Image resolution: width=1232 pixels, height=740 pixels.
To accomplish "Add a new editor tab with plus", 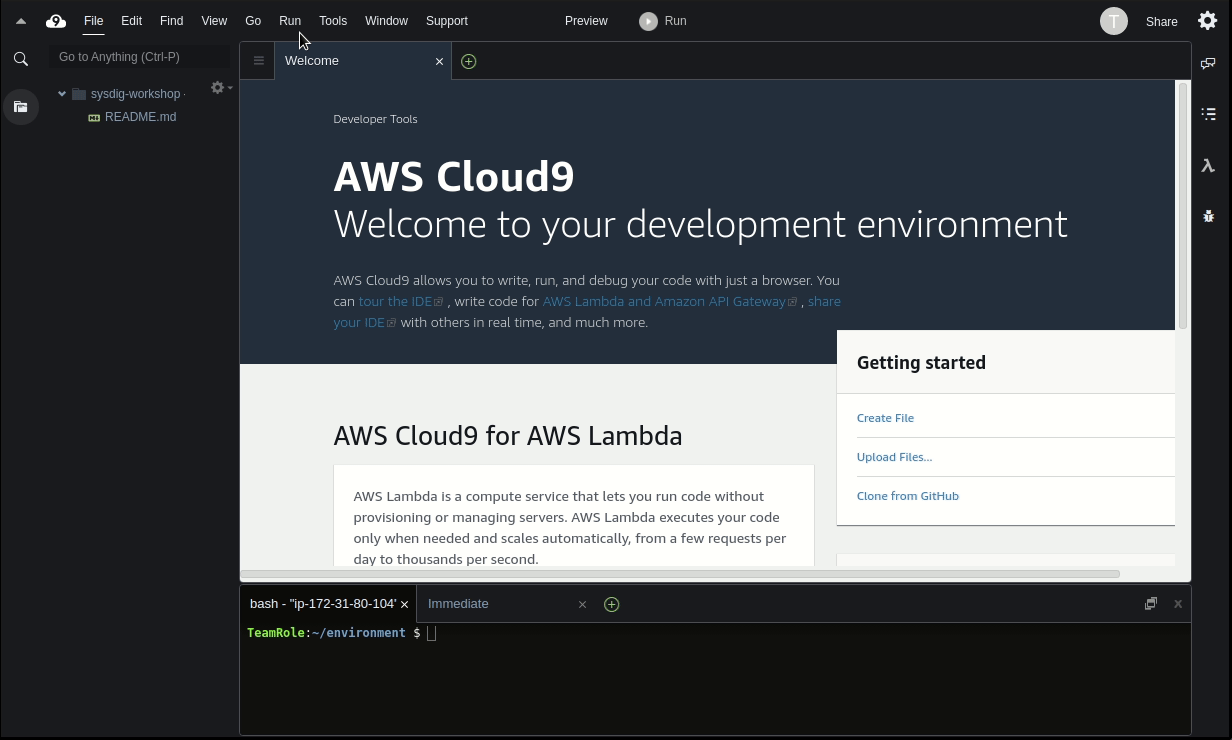I will (468, 62).
